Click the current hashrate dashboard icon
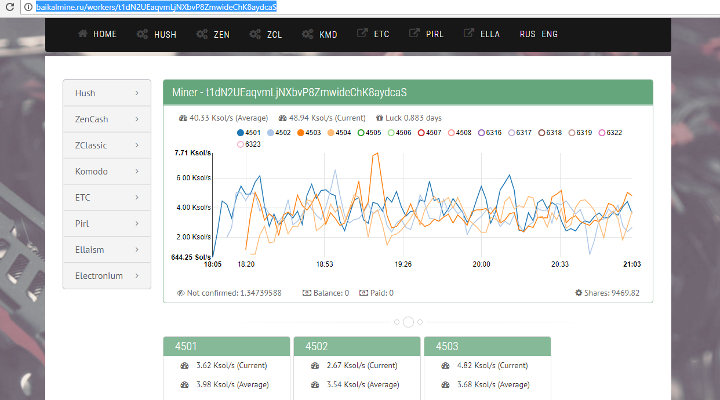 pyautogui.click(x=283, y=118)
